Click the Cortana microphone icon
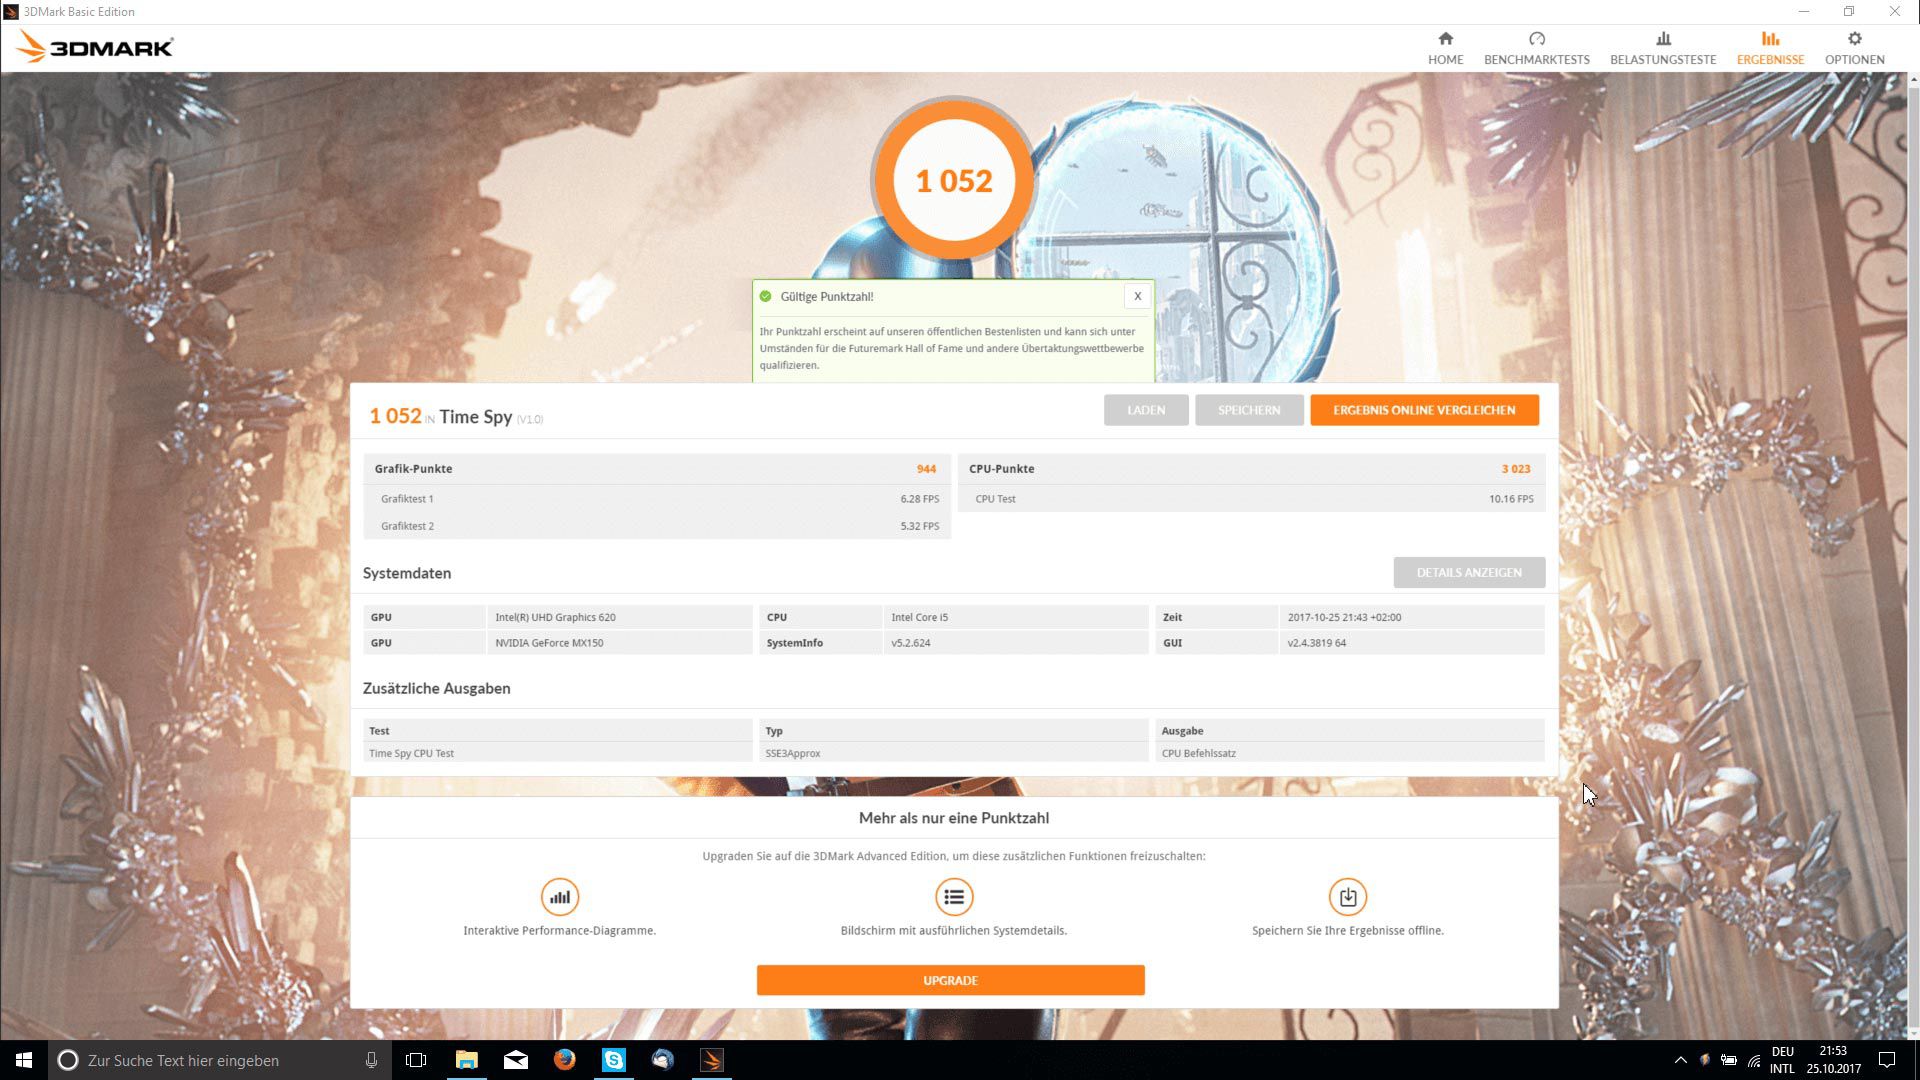This screenshot has height=1080, width=1920. [x=371, y=1060]
